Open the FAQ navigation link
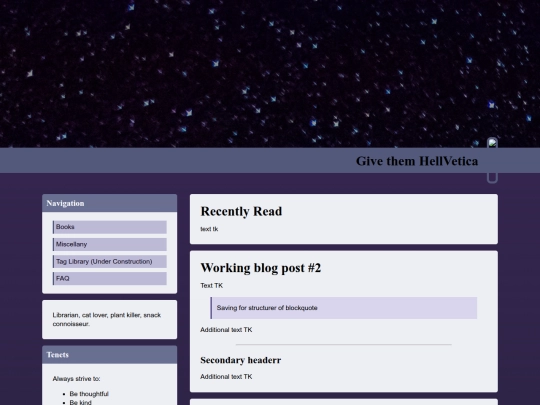Screen dimensions: 540x405 pos(110,278)
